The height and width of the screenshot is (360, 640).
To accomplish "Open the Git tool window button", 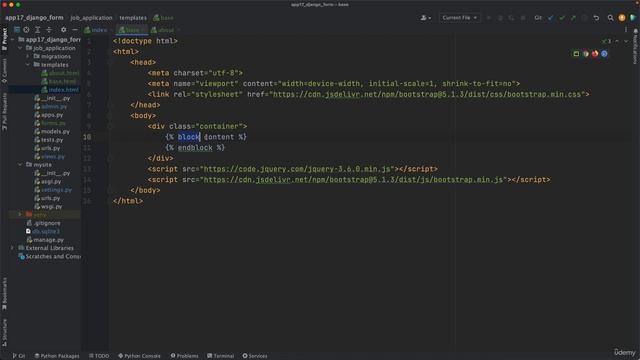I will coord(19,356).
